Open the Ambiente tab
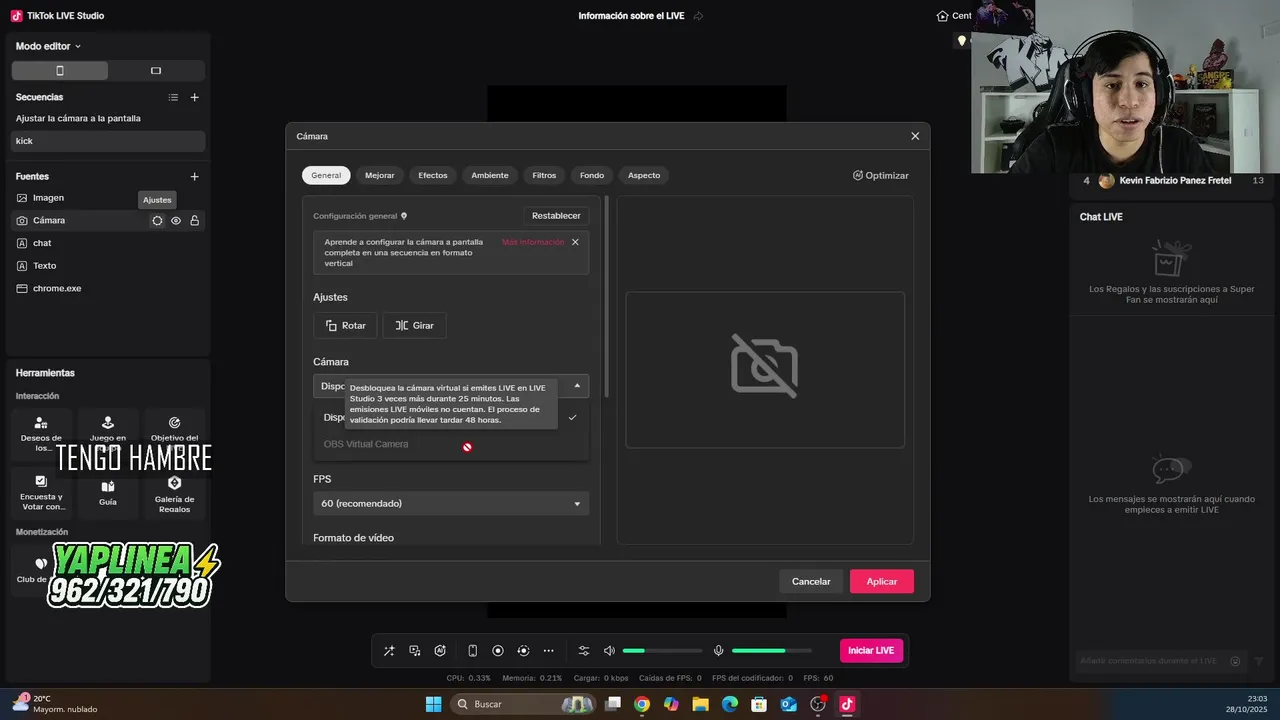Screen dimensions: 1280x720 490,175
